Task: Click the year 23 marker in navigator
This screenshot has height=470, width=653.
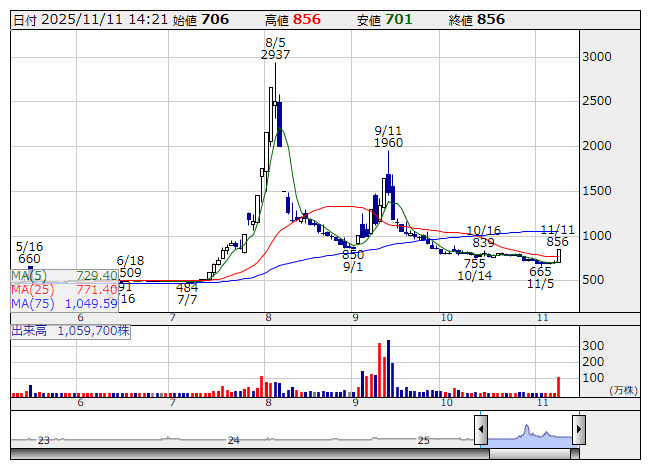Action: click(43, 440)
